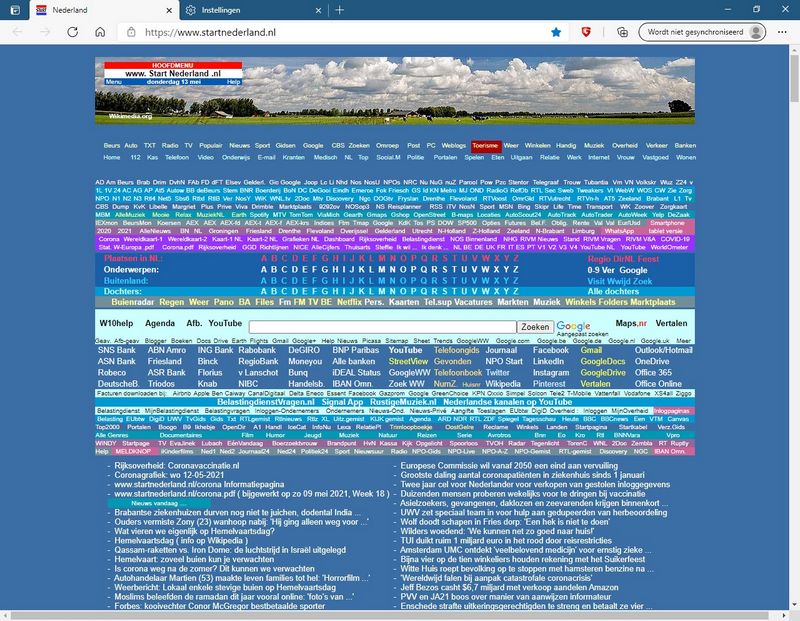Screen dimensions: 800x621
Task: Click the padlock site info icon
Action: click(131, 32)
